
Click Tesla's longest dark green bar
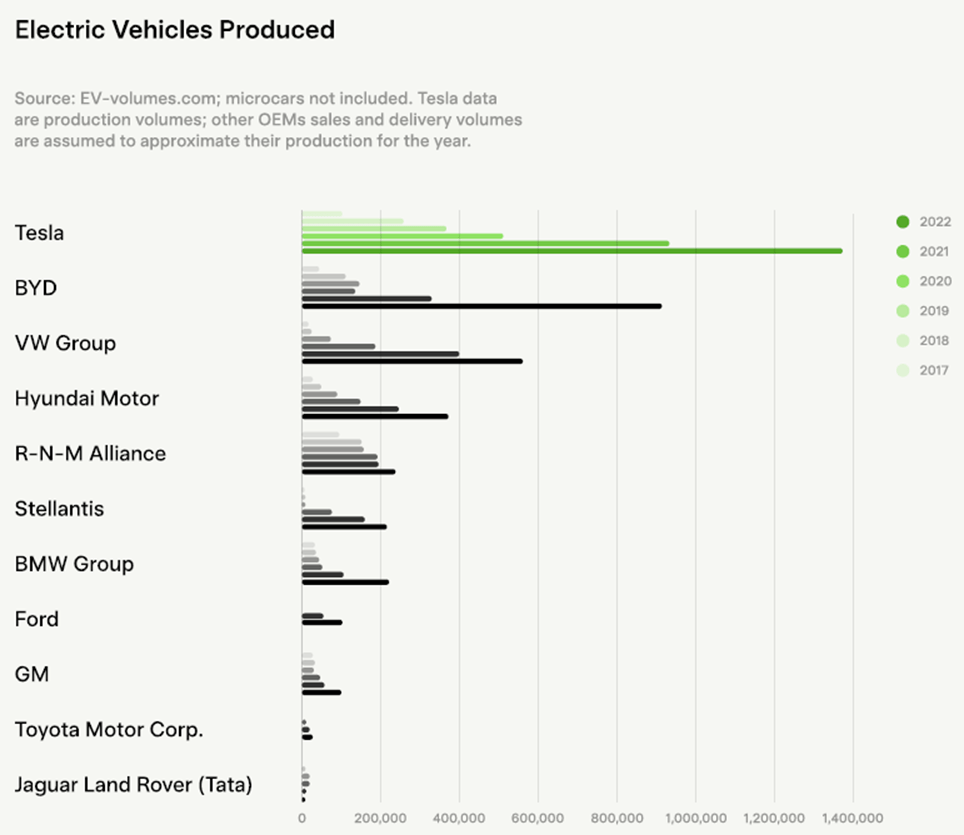(571, 251)
